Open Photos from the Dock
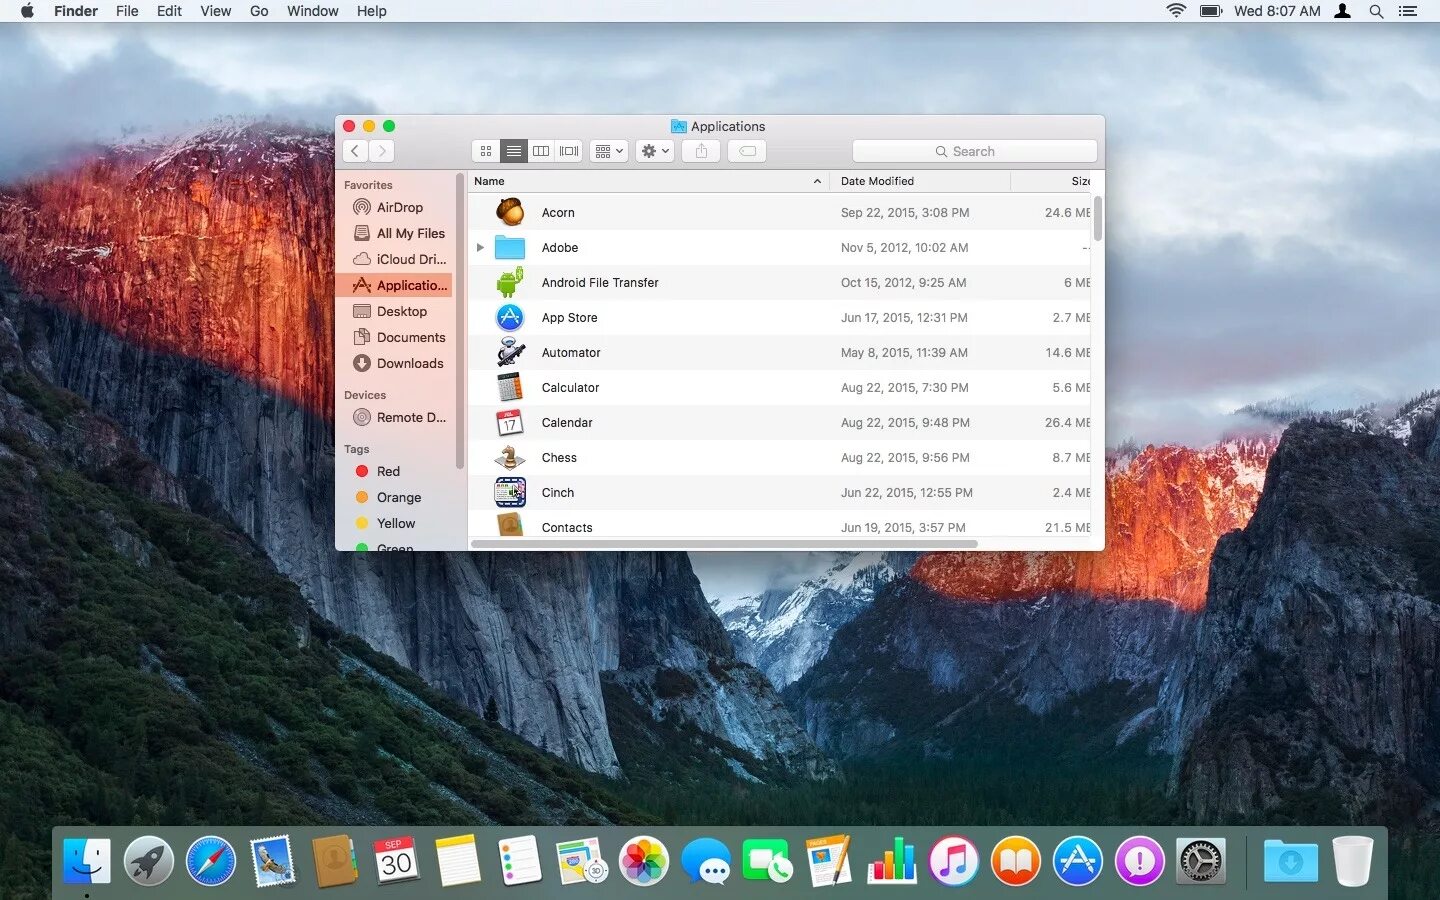1440x900 pixels. 644,861
